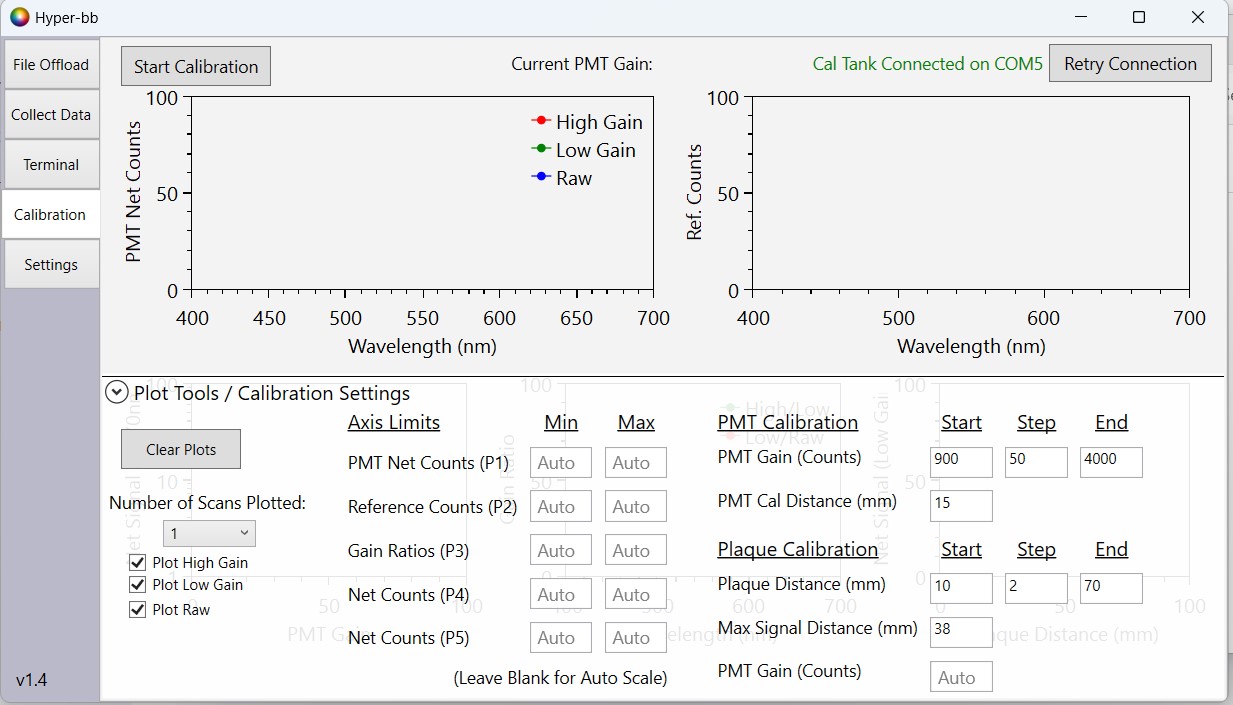Maximize the Hyper-bb window

[1138, 17]
